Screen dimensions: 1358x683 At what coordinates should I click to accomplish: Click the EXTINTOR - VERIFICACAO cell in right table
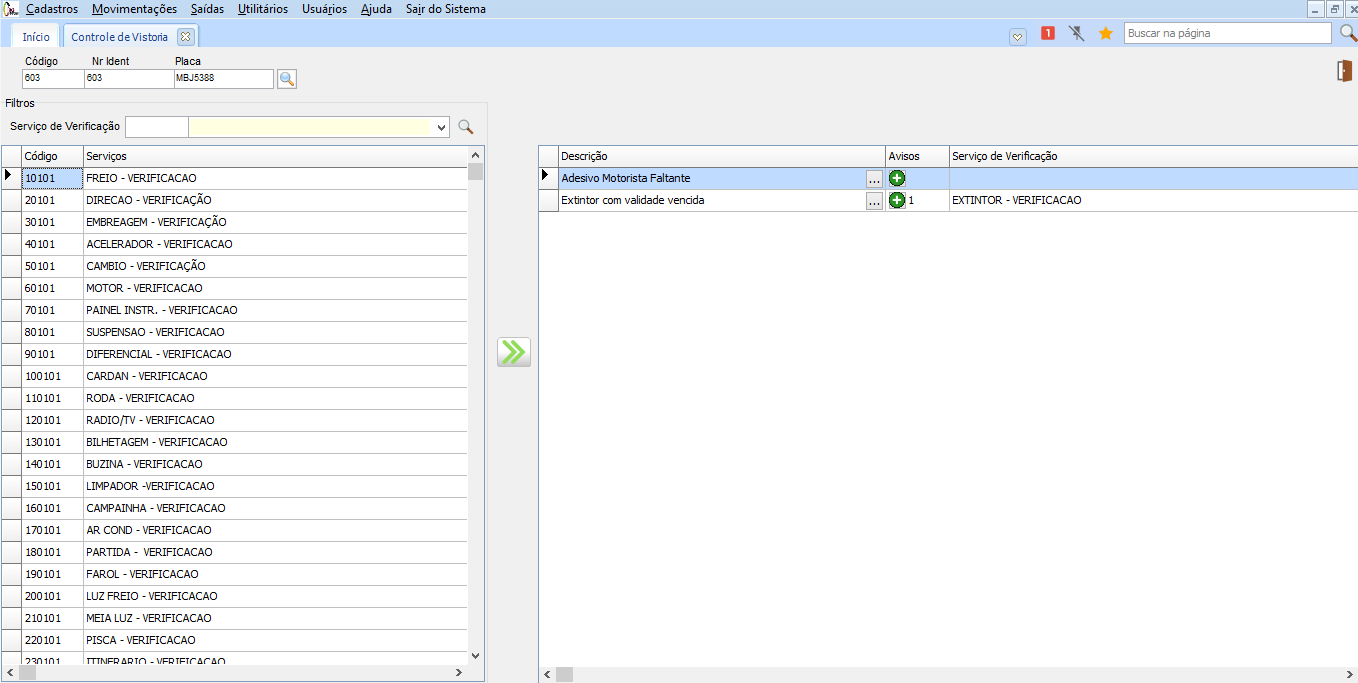1153,200
